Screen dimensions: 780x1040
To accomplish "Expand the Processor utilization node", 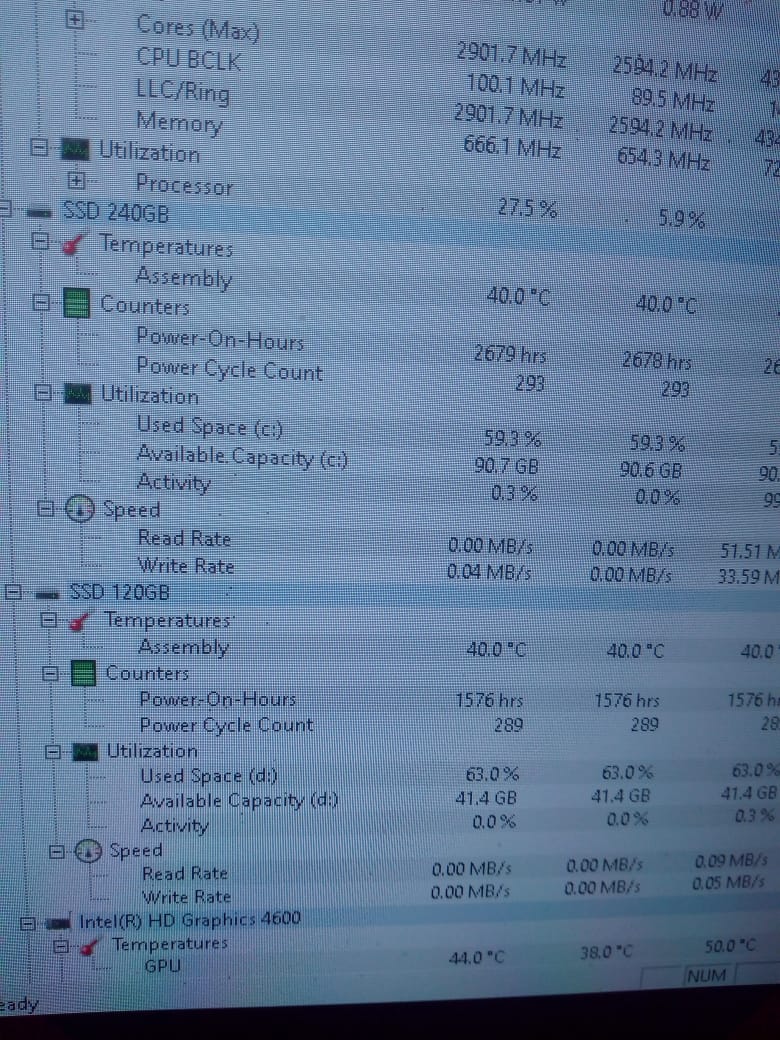I will (78, 180).
